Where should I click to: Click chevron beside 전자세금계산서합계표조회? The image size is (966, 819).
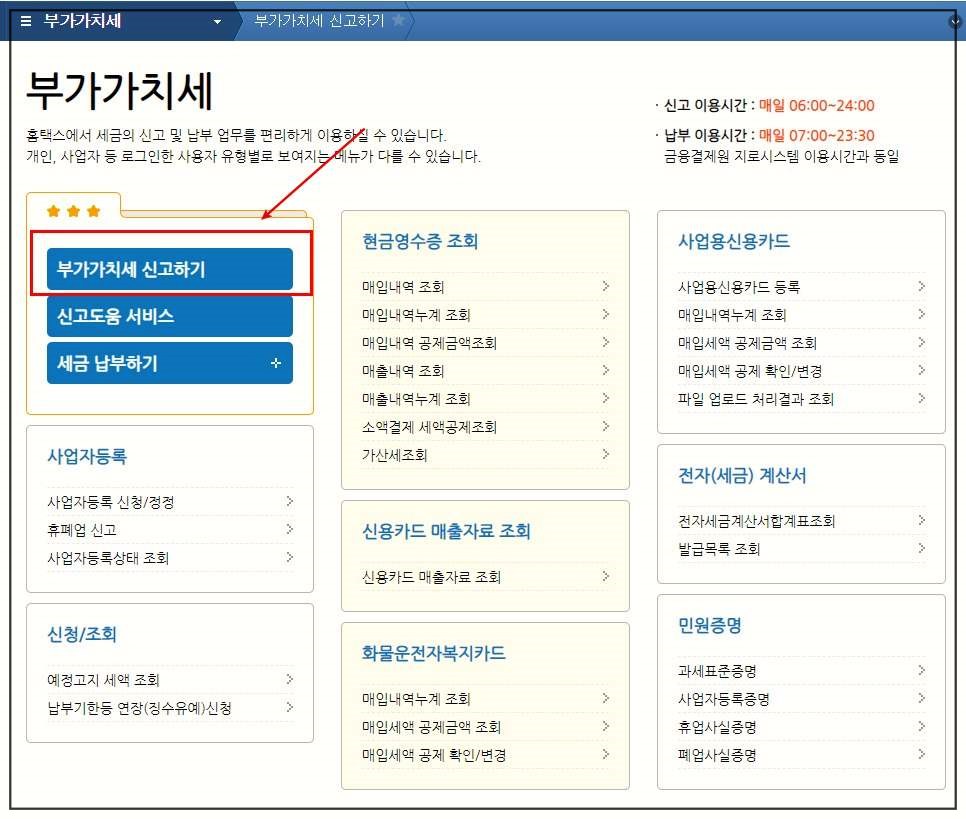[922, 520]
